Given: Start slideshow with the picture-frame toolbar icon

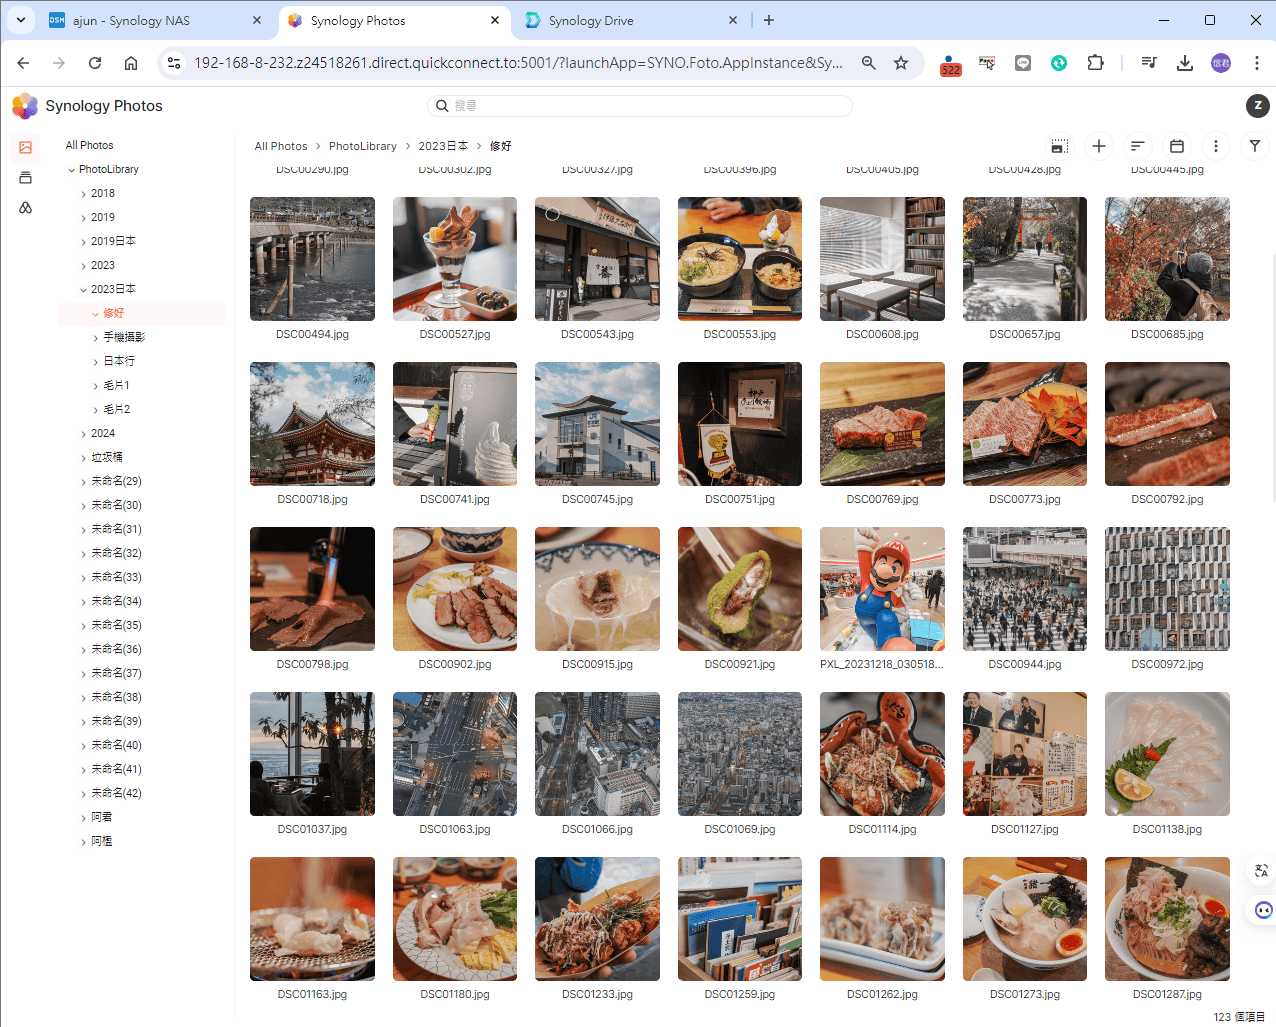Looking at the screenshot, I should [1060, 146].
